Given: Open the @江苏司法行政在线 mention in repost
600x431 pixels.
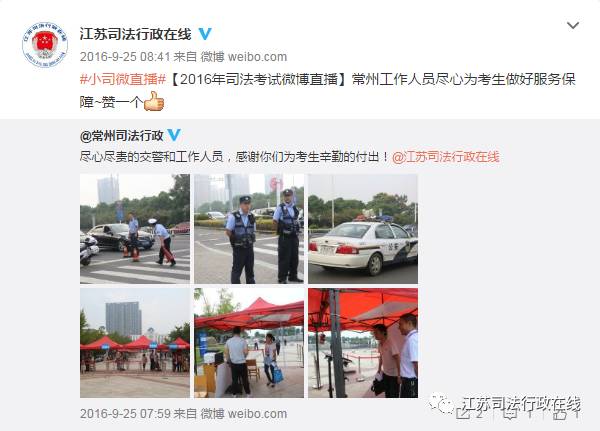Looking at the screenshot, I should point(446,157).
